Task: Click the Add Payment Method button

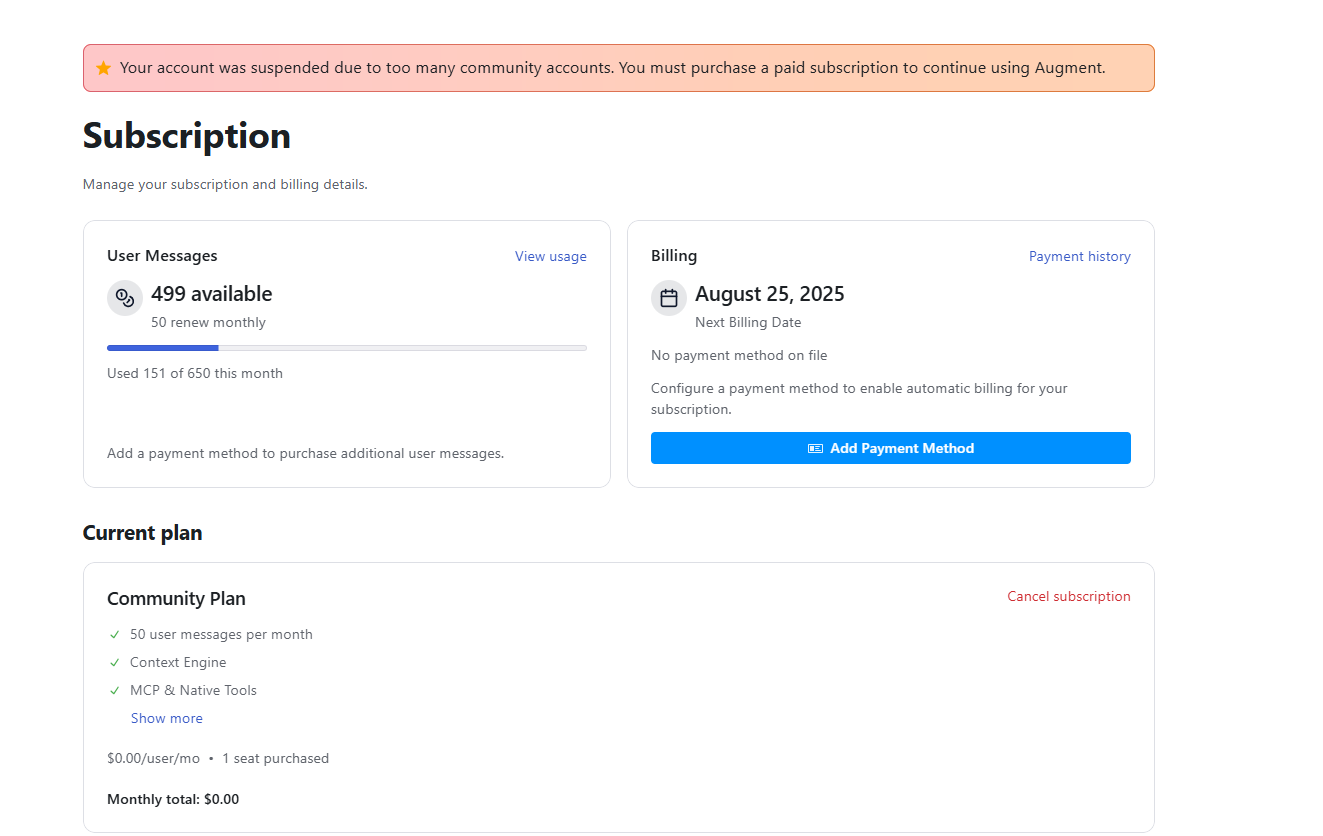Action: (891, 448)
